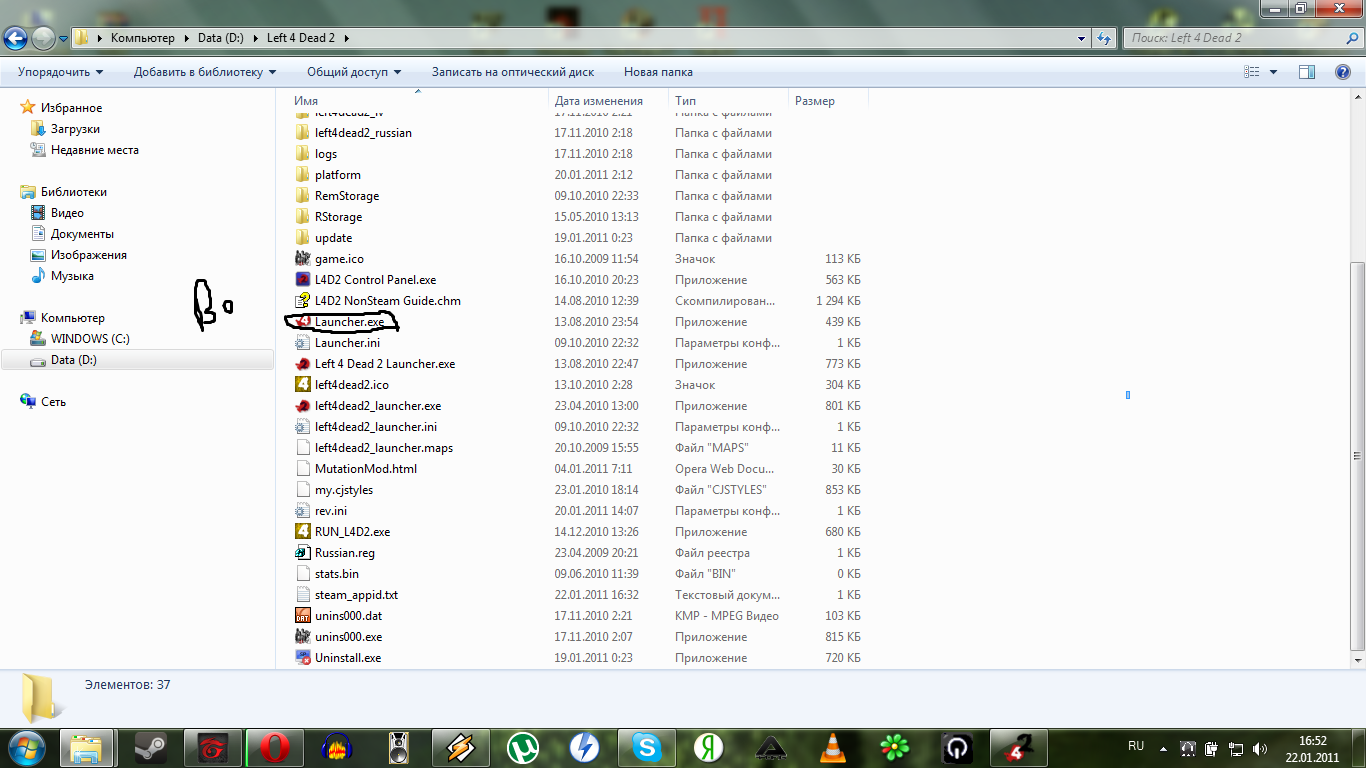Select the platform folder icon

303,175
